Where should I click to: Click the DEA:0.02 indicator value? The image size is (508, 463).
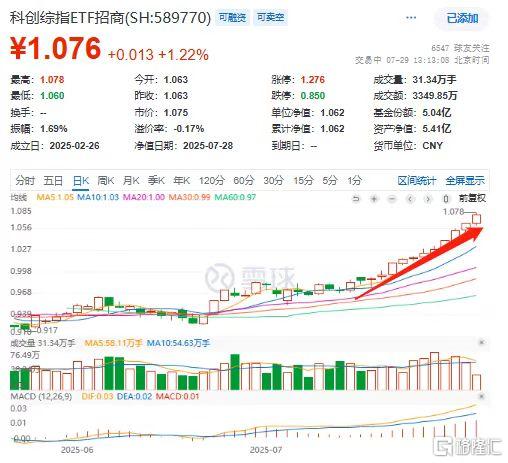point(134,397)
